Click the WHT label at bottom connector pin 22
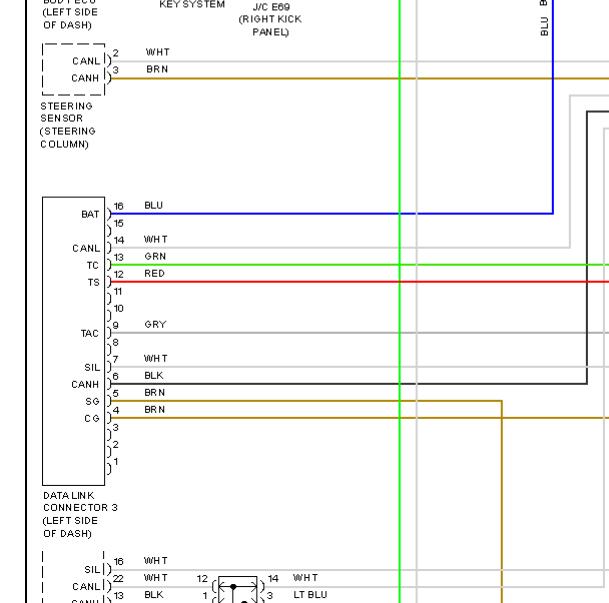This screenshot has width=609, height=603. click(156, 578)
